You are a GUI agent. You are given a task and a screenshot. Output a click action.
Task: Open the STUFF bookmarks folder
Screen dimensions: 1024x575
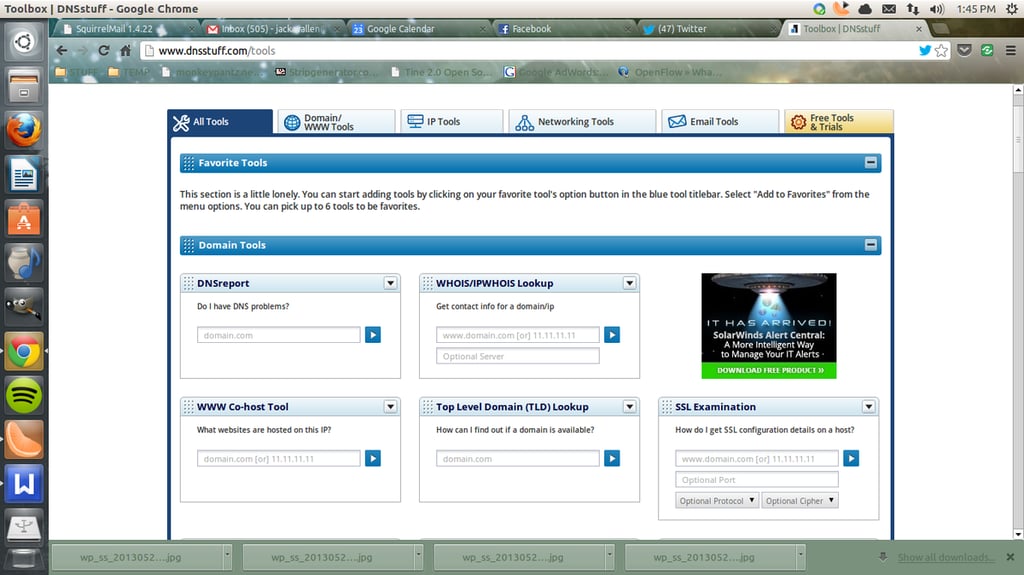76,72
